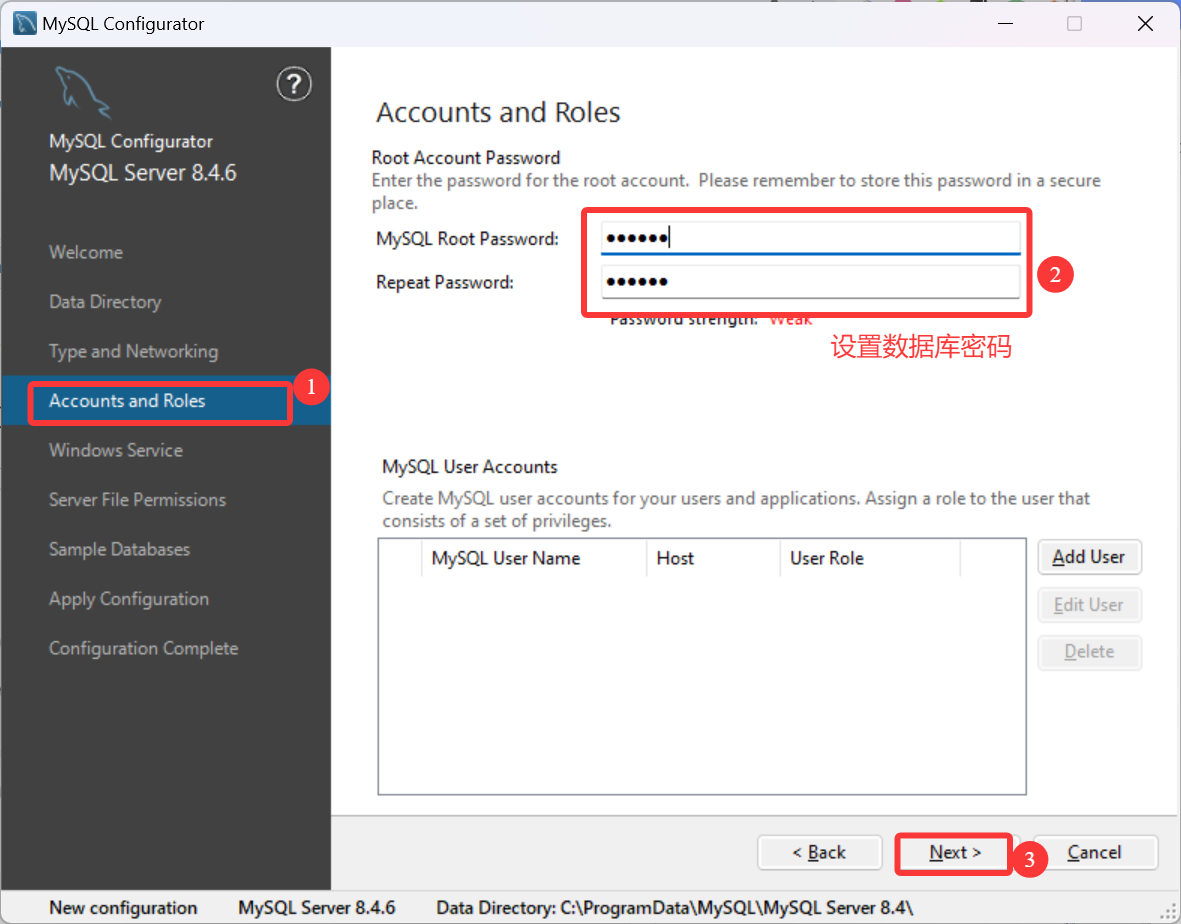Screen dimensions: 1181x924
Task: Go to Server File Permissions step
Action: coord(137,500)
